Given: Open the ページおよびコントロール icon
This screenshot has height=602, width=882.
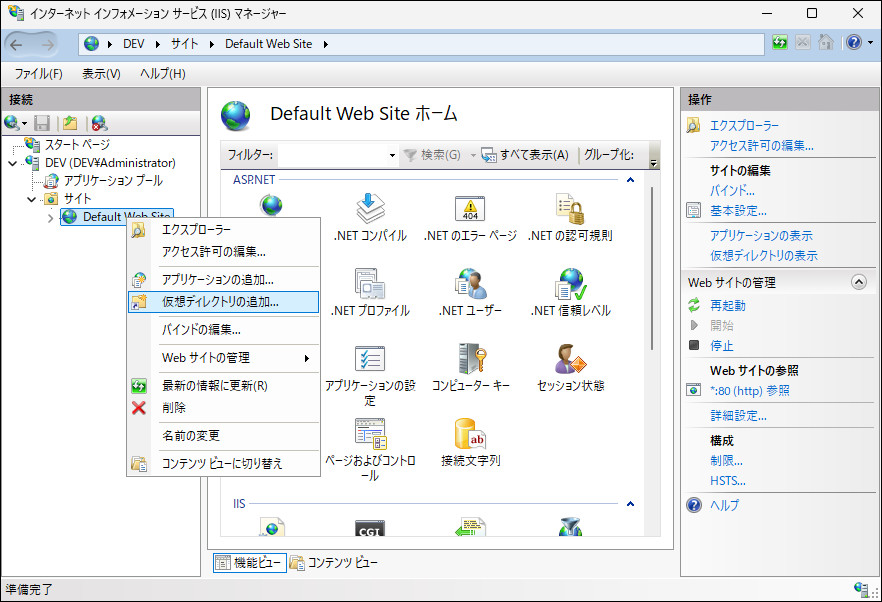Looking at the screenshot, I should (370, 450).
